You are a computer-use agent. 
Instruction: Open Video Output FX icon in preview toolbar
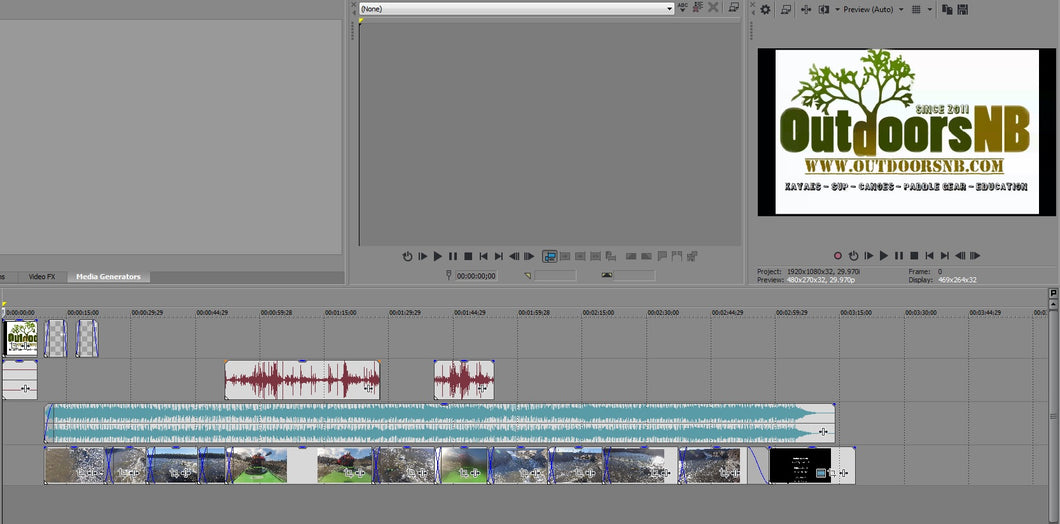(806, 9)
